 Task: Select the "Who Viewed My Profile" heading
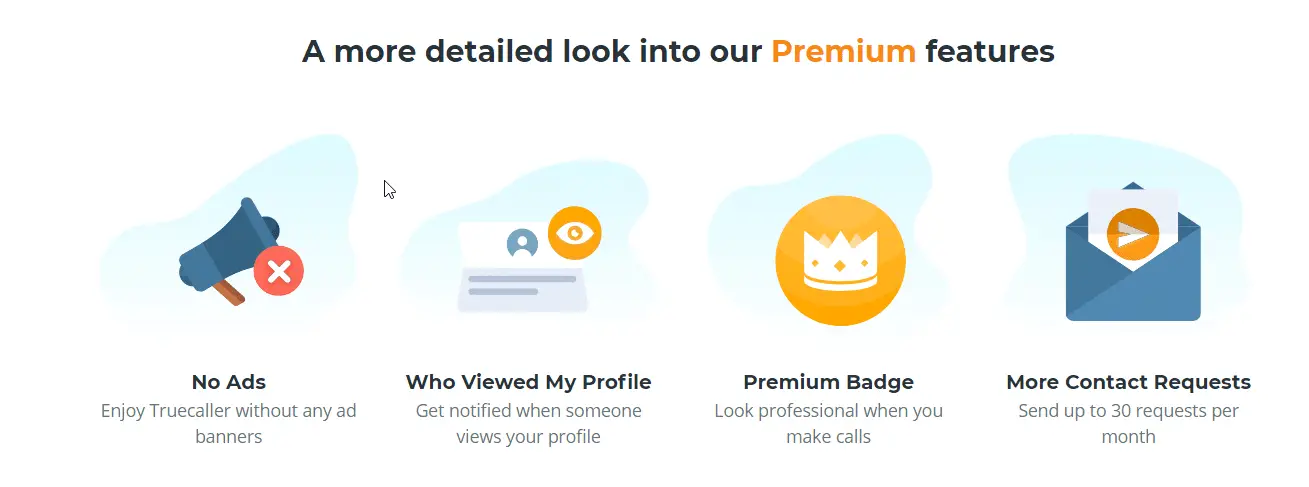tap(528, 382)
